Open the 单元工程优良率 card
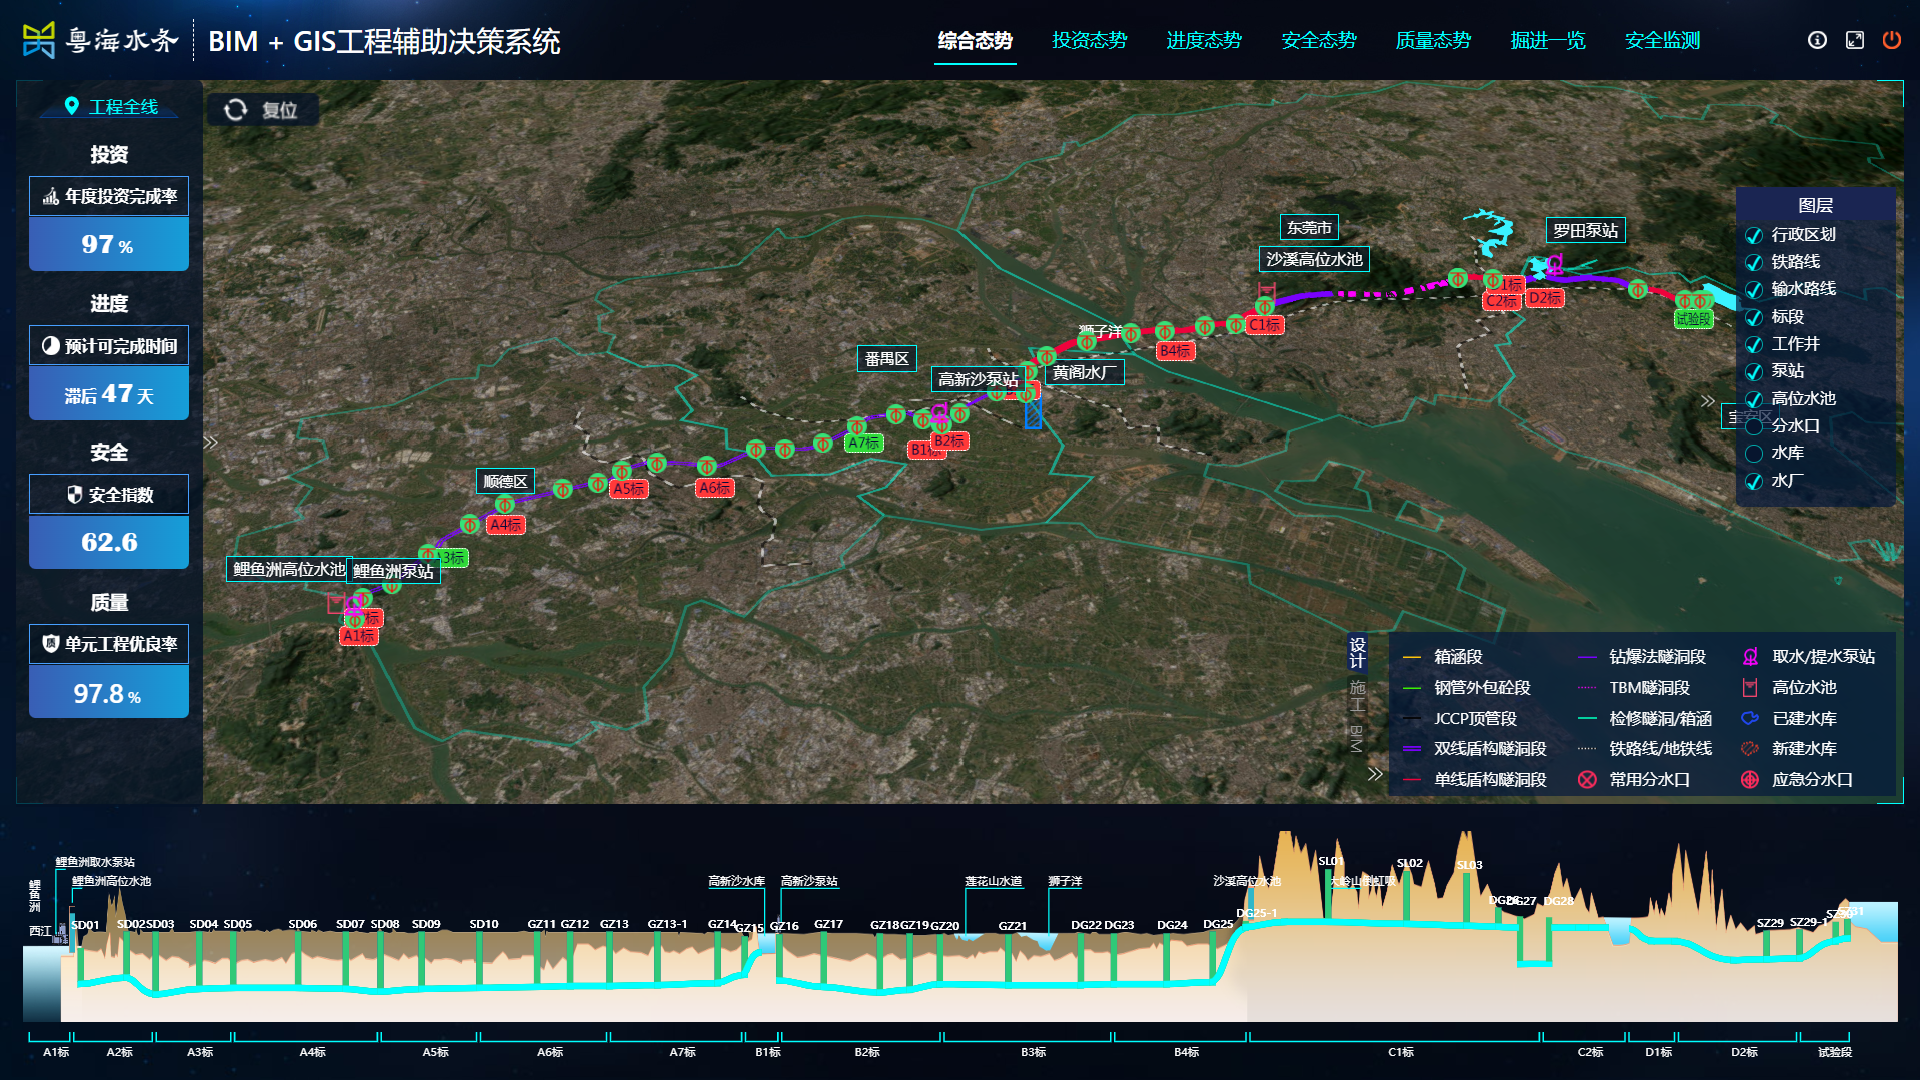This screenshot has width=1920, height=1080. pos(109,671)
